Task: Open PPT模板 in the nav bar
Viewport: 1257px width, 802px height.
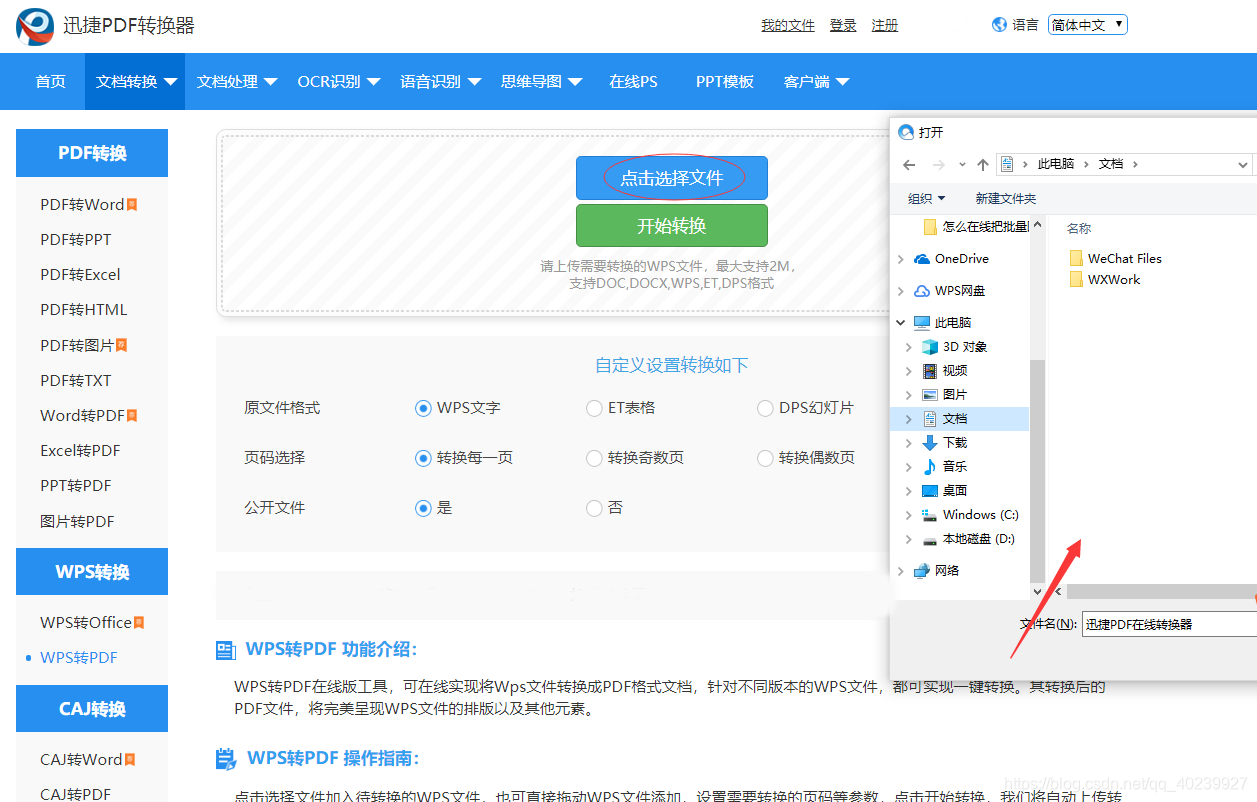Action: [725, 82]
